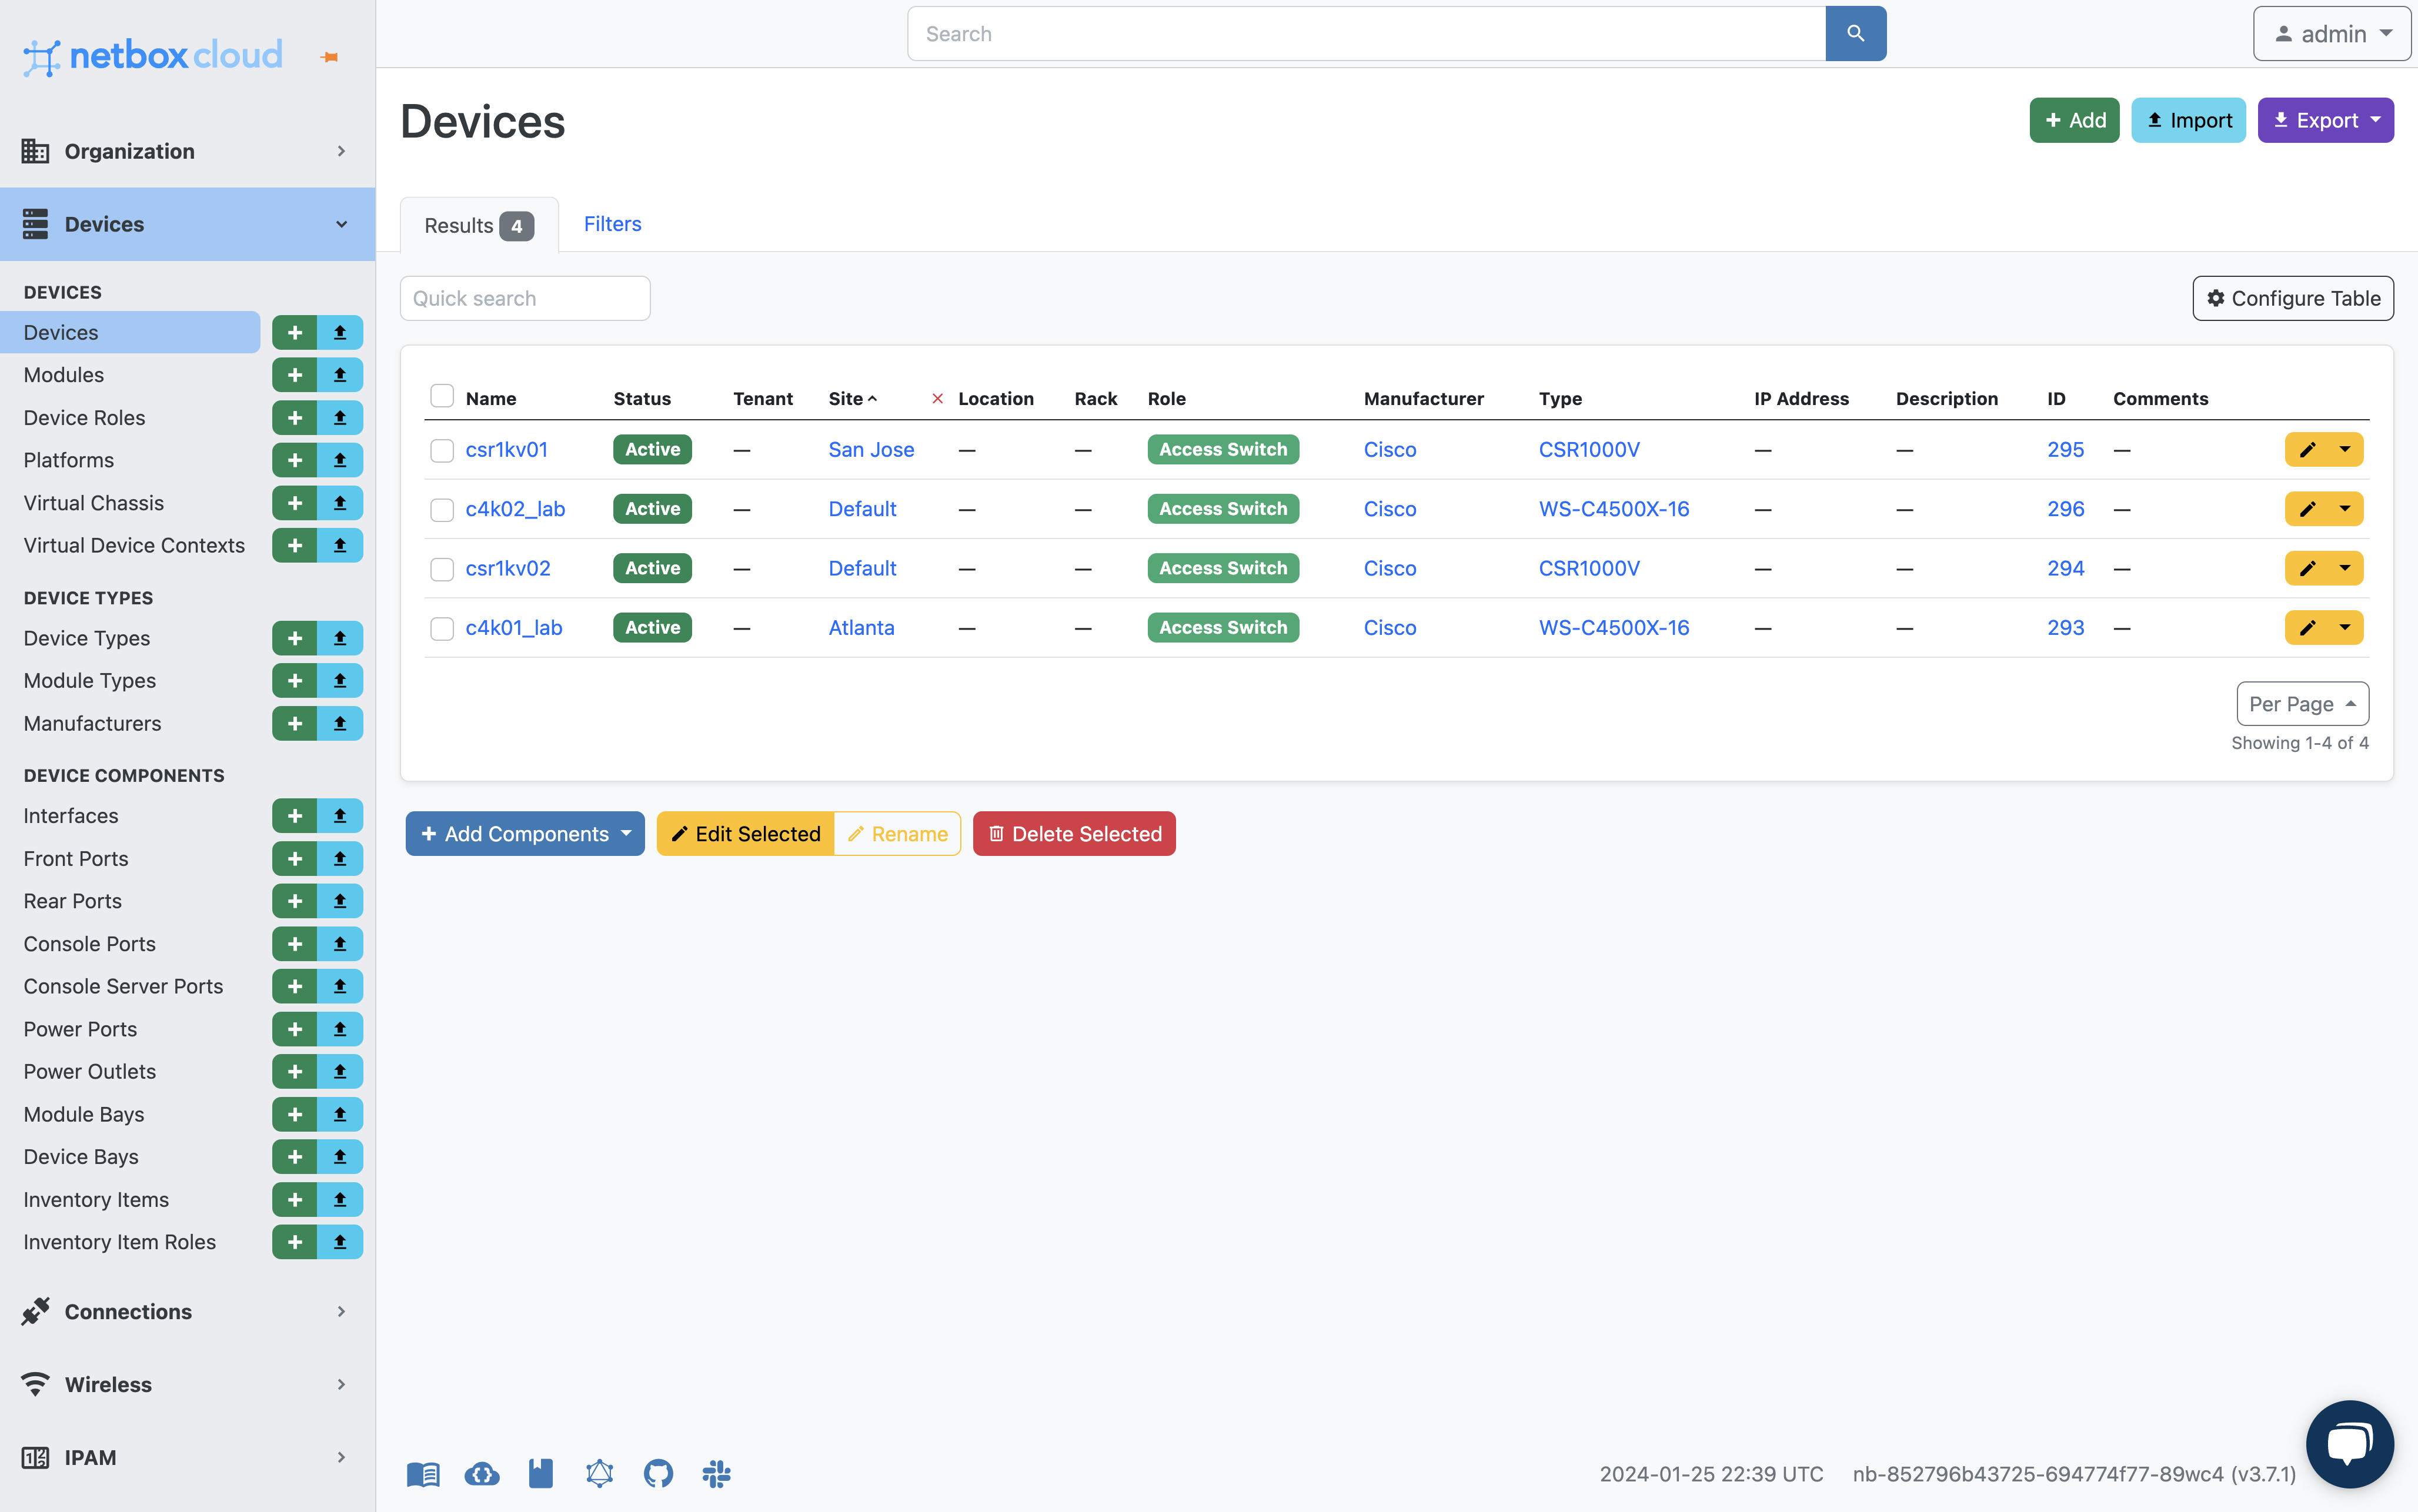Expand the Connections menu section
The height and width of the screenshot is (1512, 2418).
point(187,1311)
